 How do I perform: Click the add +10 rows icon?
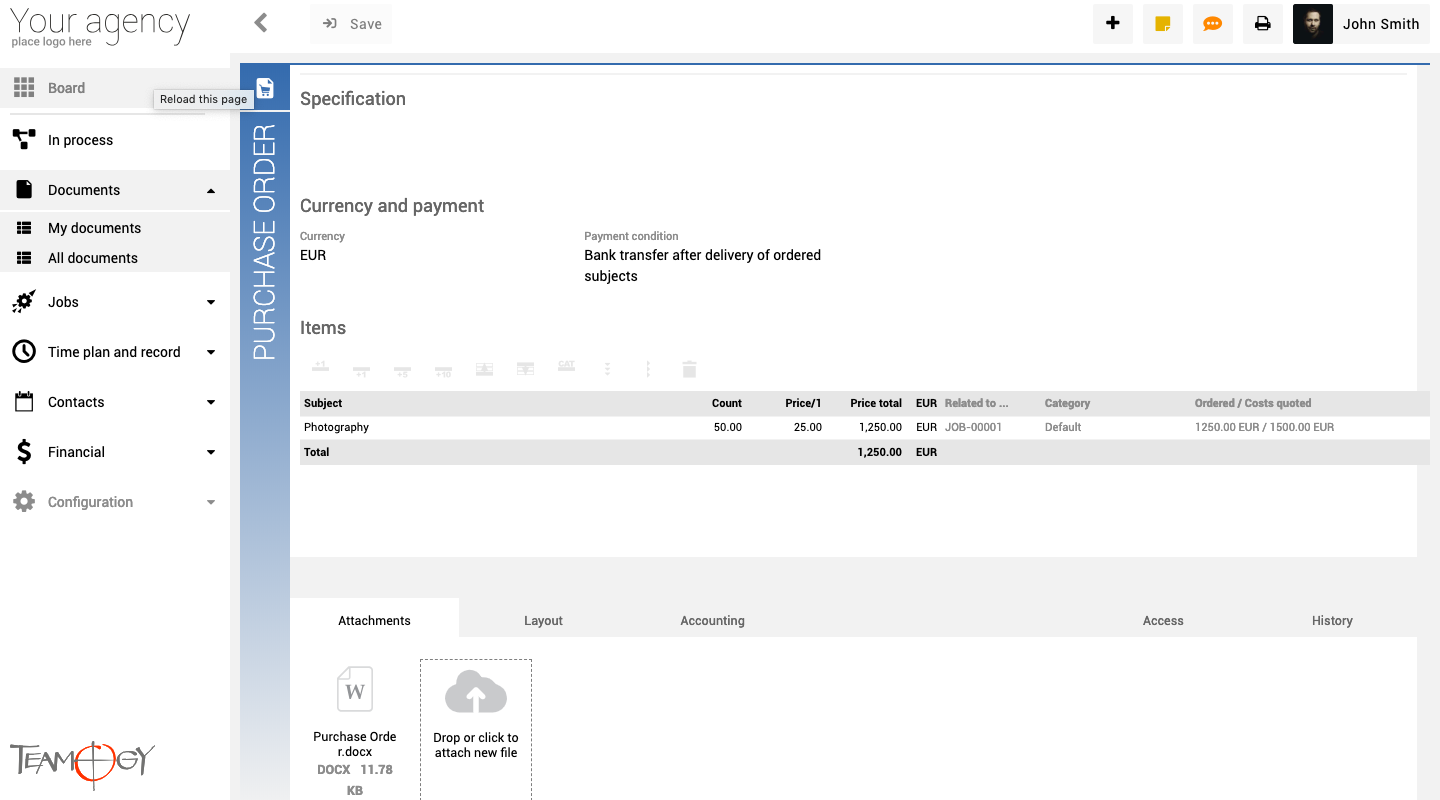[443, 370]
